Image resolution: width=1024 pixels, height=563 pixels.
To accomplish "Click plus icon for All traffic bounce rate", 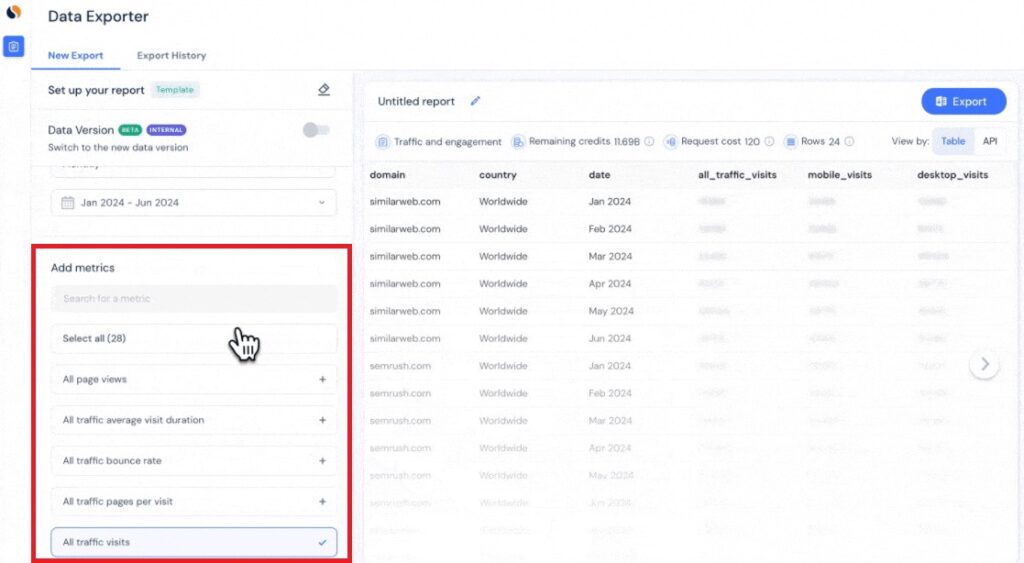I will tap(323, 460).
